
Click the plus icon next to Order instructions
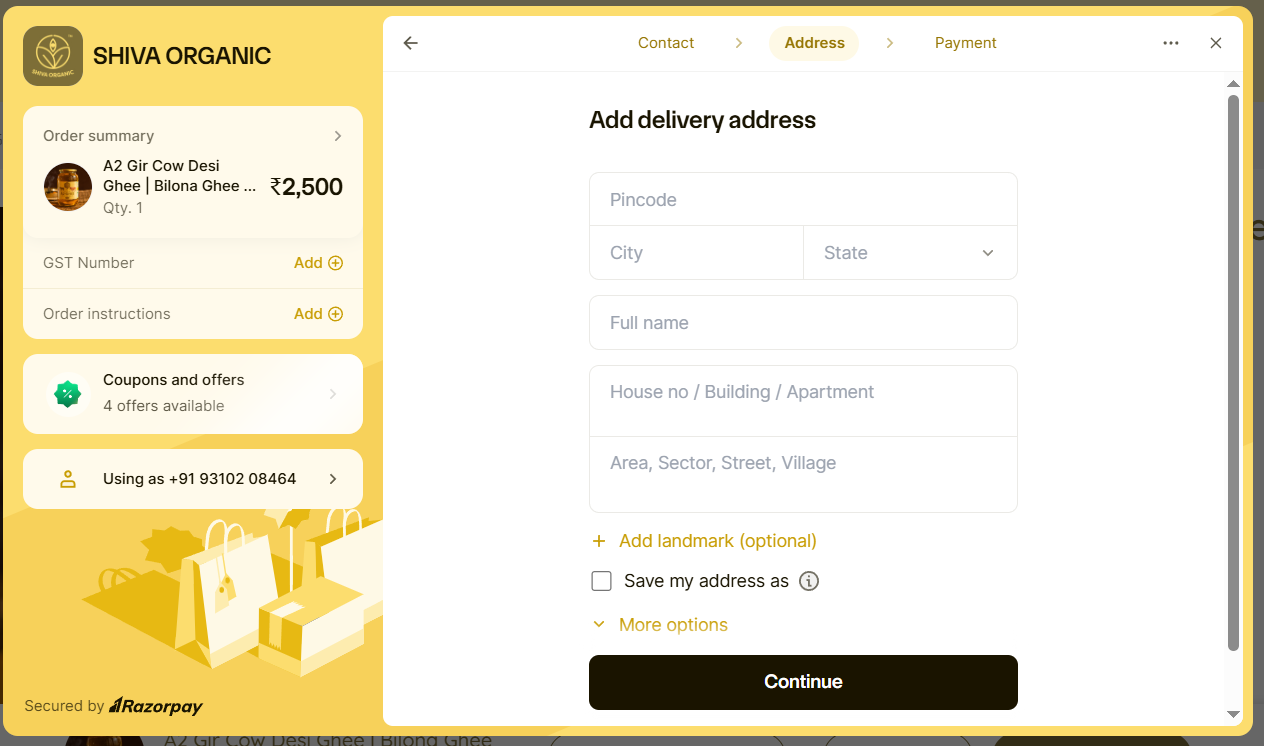tap(336, 314)
